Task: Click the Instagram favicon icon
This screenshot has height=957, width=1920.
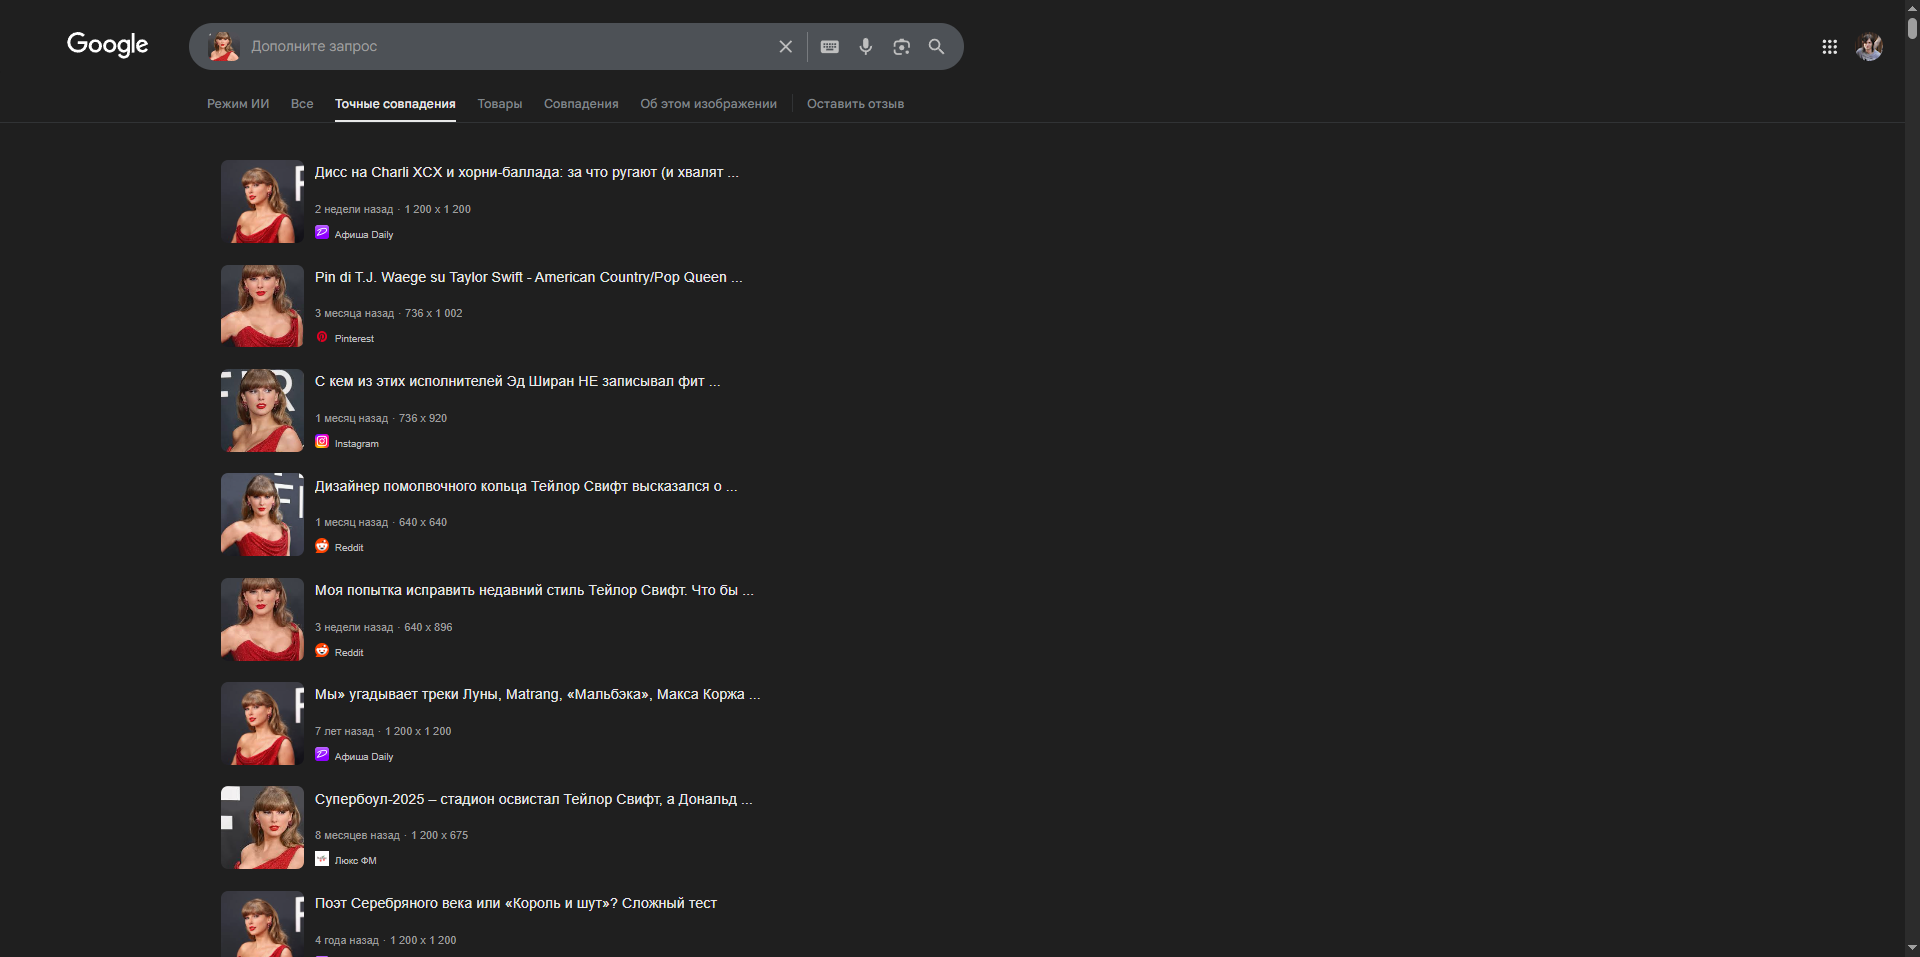Action: (322, 442)
